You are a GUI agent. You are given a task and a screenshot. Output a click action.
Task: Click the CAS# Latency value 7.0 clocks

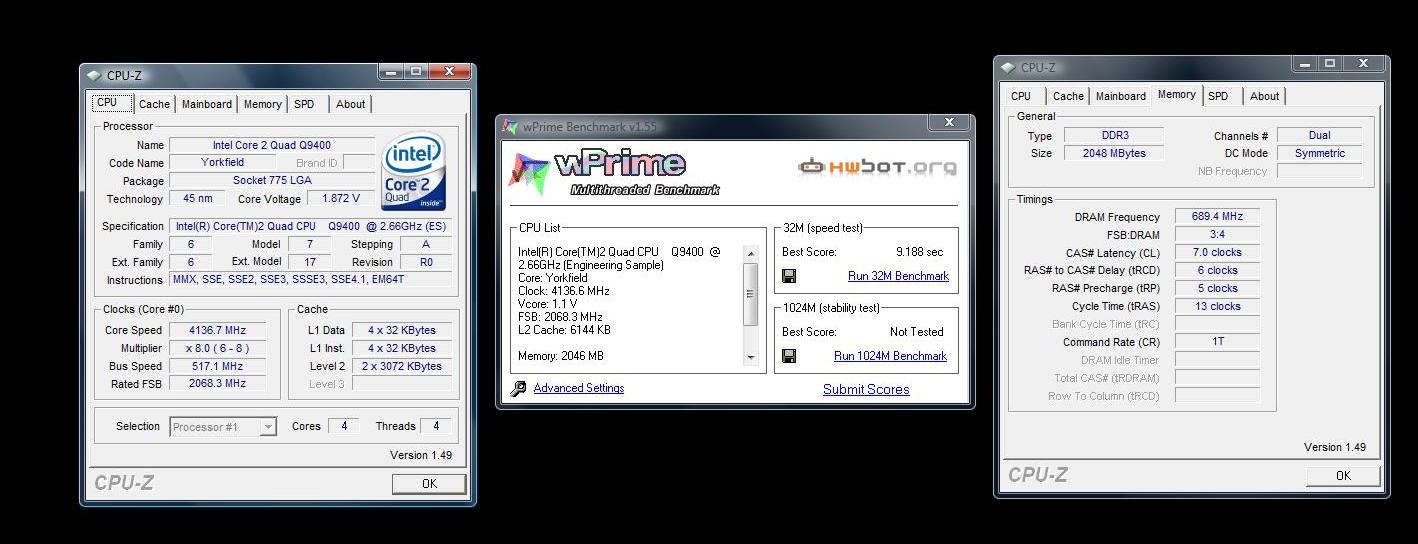(1217, 252)
